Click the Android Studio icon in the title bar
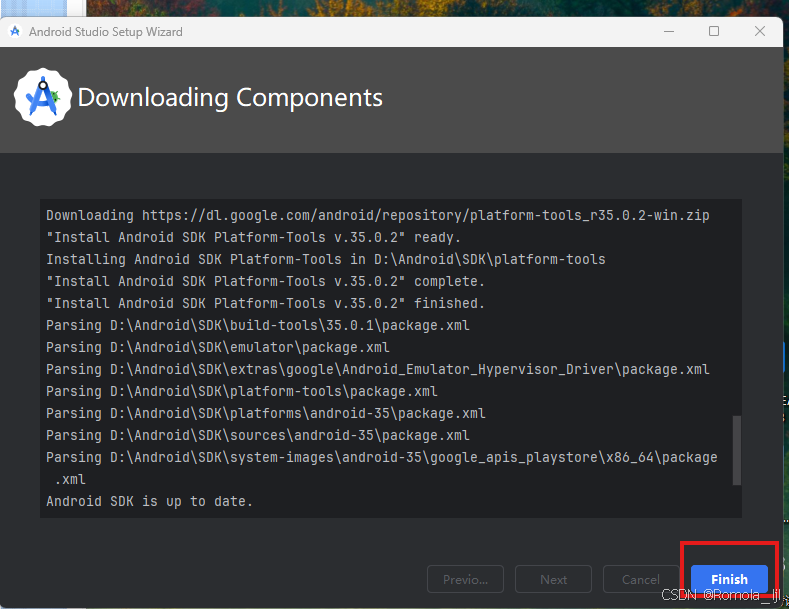 (x=15, y=31)
